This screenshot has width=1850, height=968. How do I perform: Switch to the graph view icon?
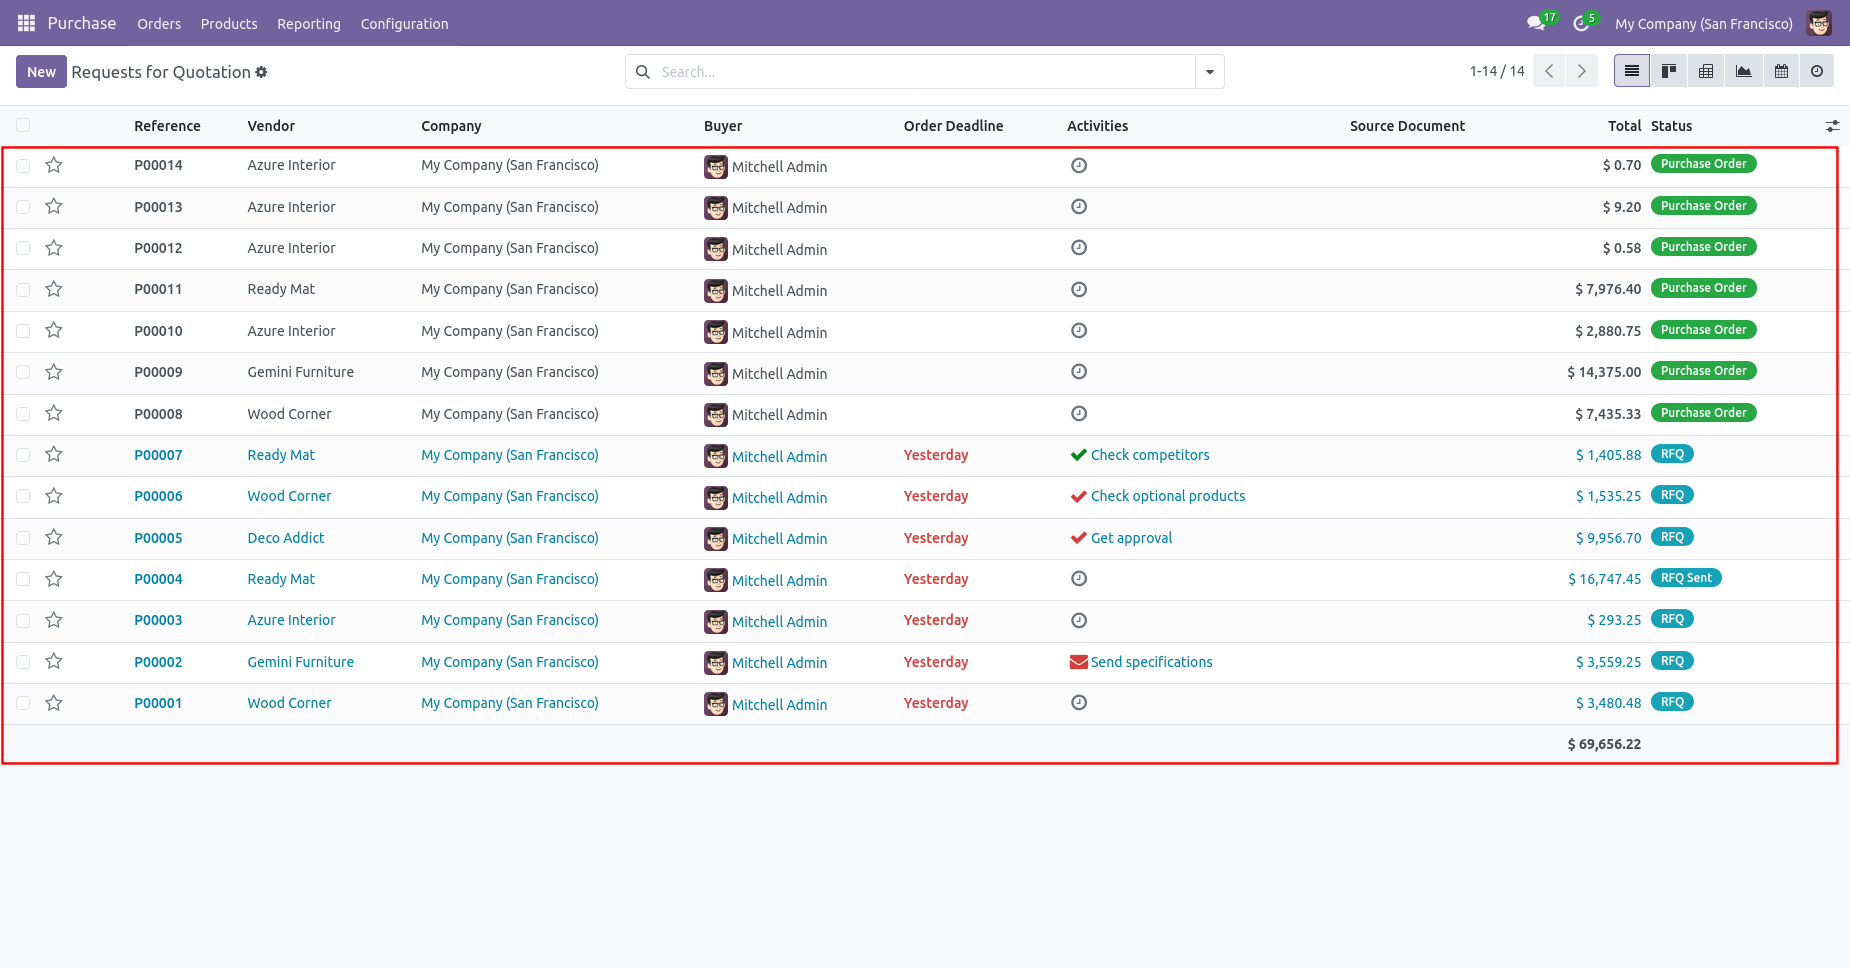coord(1743,71)
